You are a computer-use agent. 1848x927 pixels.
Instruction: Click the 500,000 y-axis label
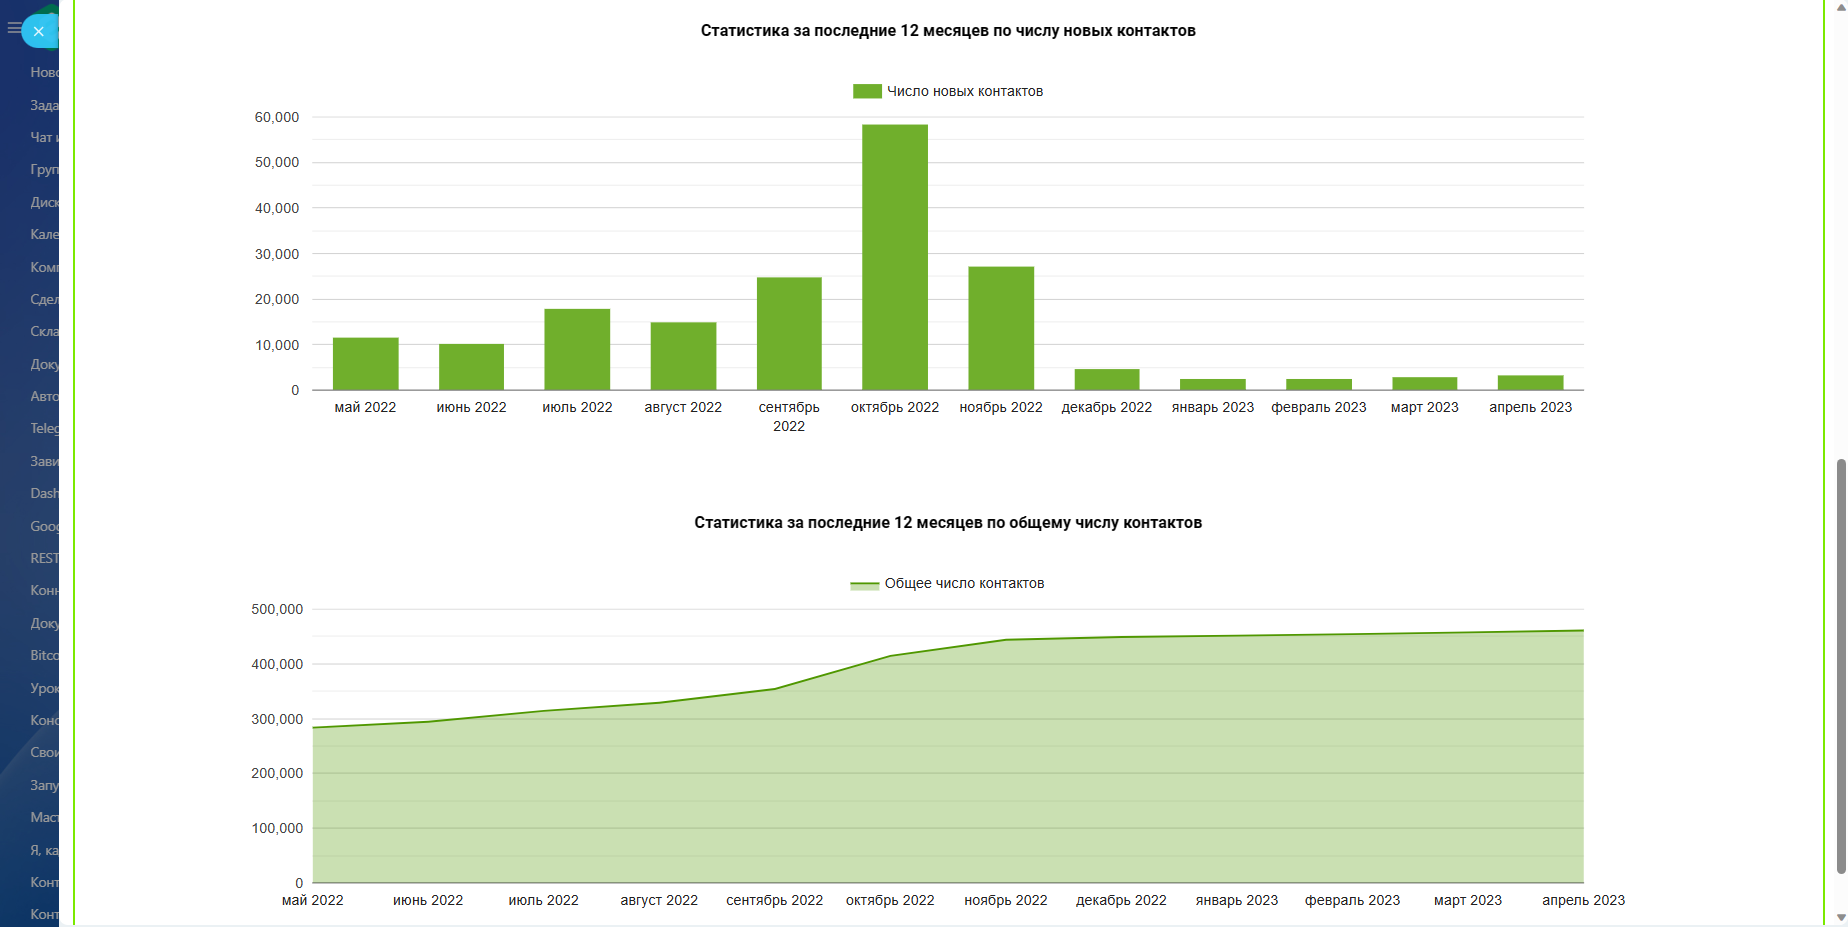coord(277,609)
